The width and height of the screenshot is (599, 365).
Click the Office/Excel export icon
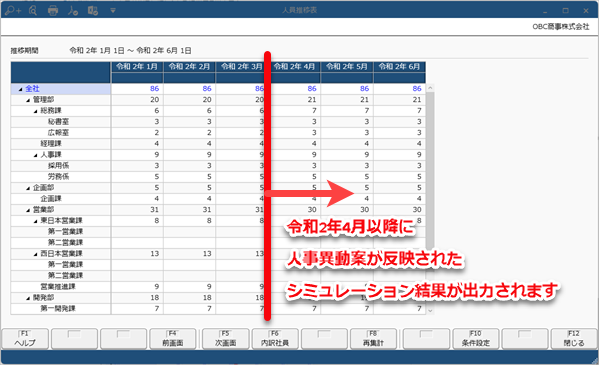click(93, 11)
